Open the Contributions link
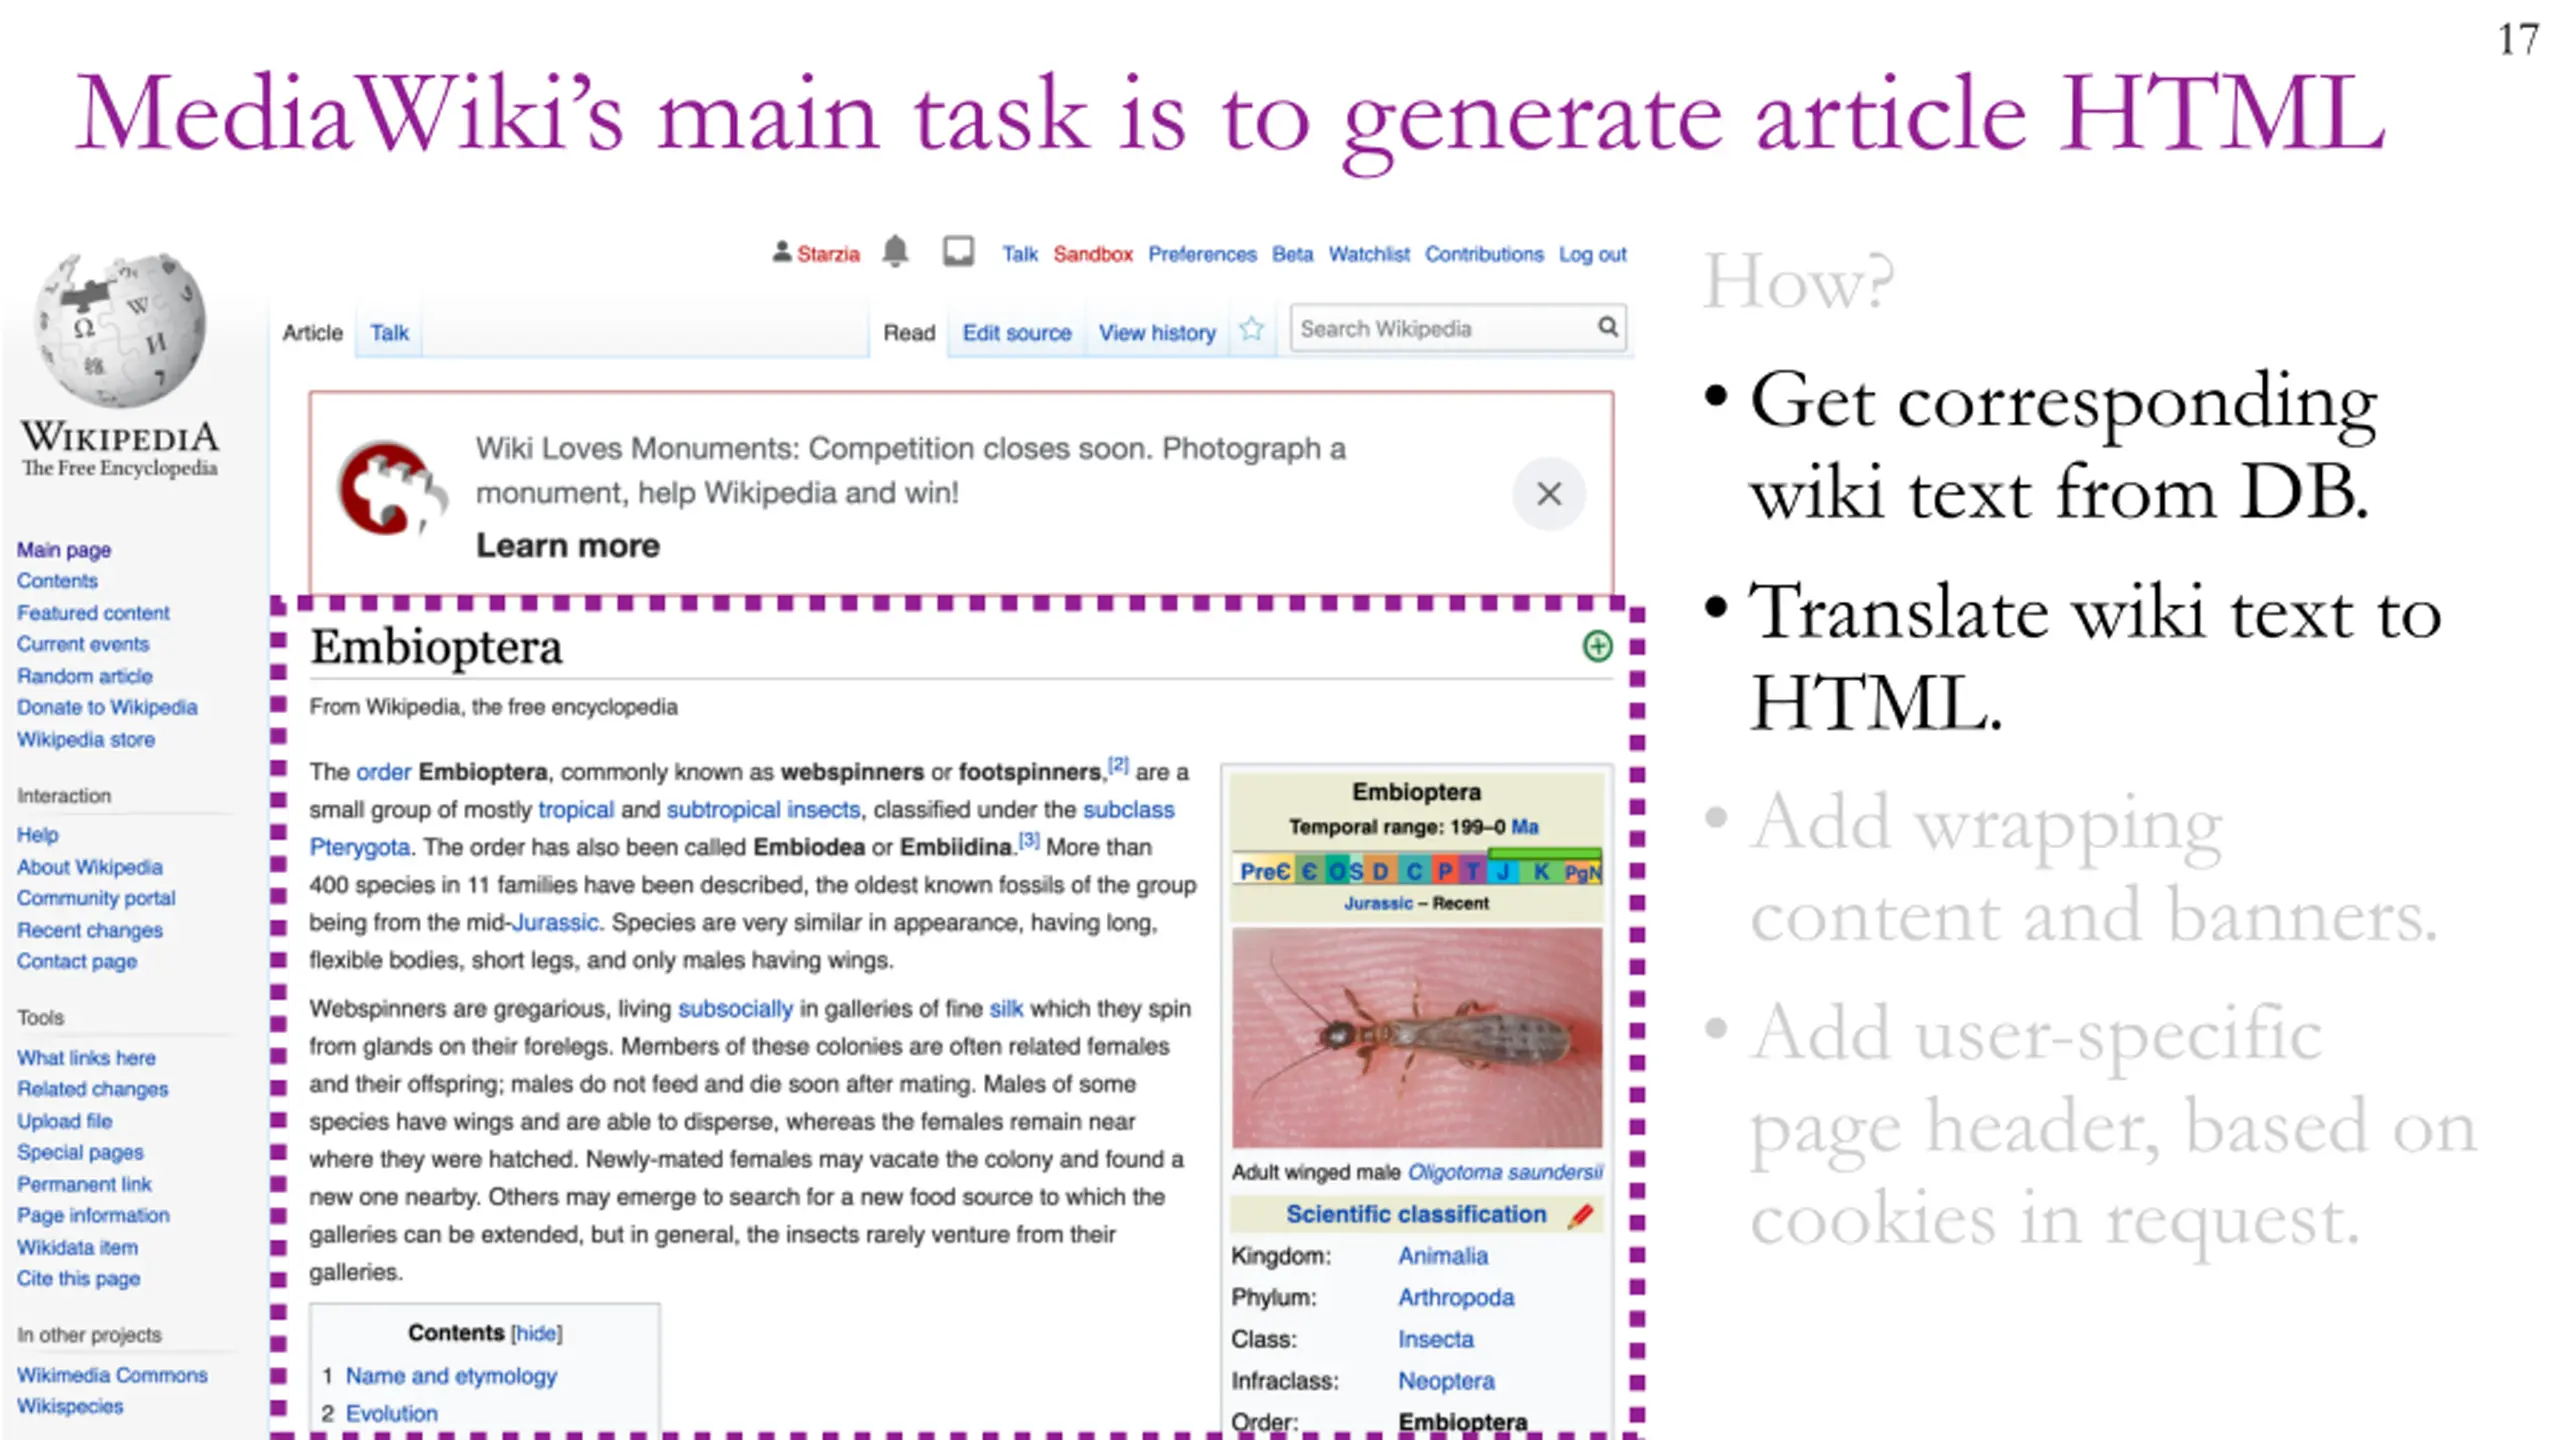 (1484, 254)
